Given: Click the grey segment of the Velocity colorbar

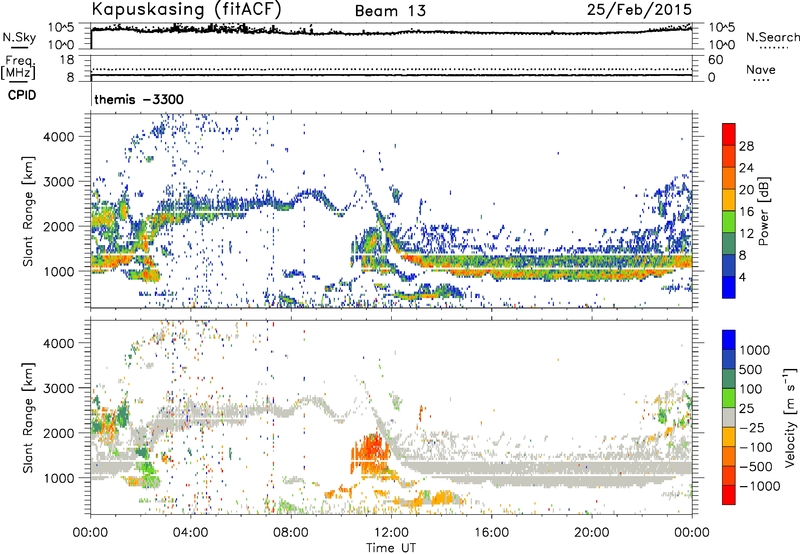Looking at the screenshot, I should pos(729,417).
